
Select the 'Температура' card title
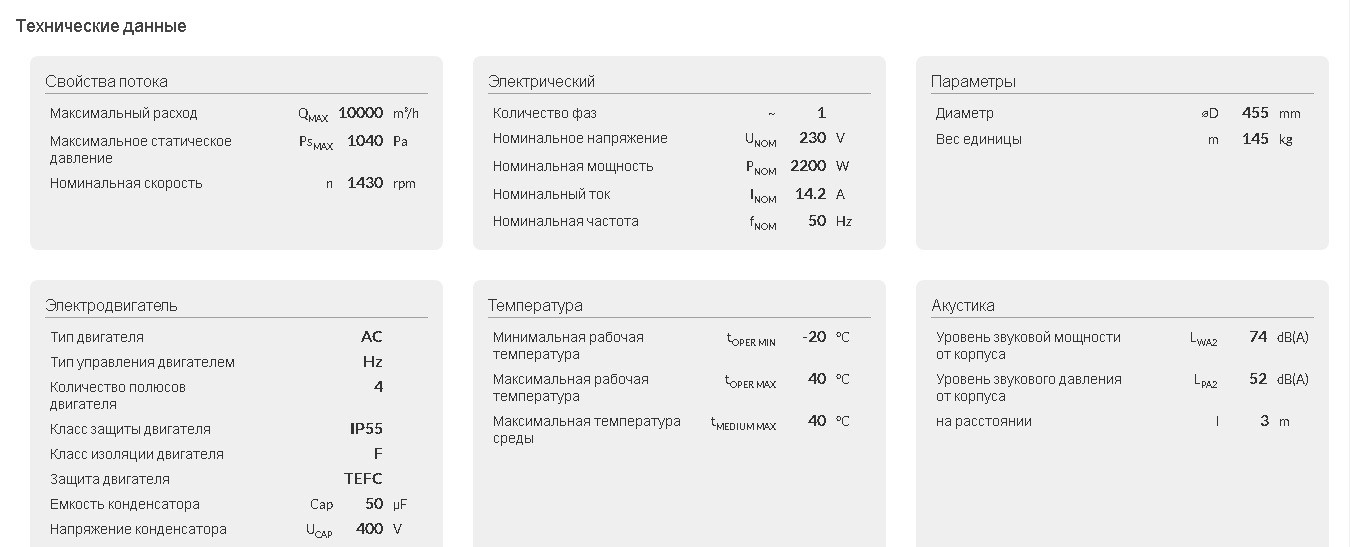[x=535, y=306]
